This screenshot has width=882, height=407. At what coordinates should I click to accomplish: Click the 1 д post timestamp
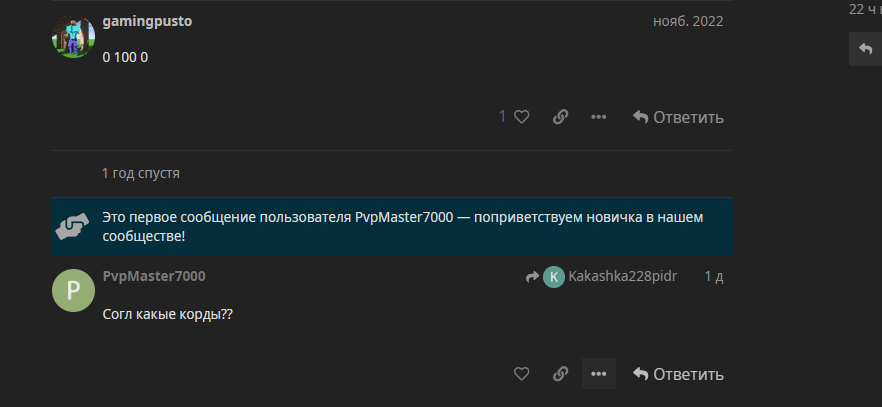coord(714,276)
